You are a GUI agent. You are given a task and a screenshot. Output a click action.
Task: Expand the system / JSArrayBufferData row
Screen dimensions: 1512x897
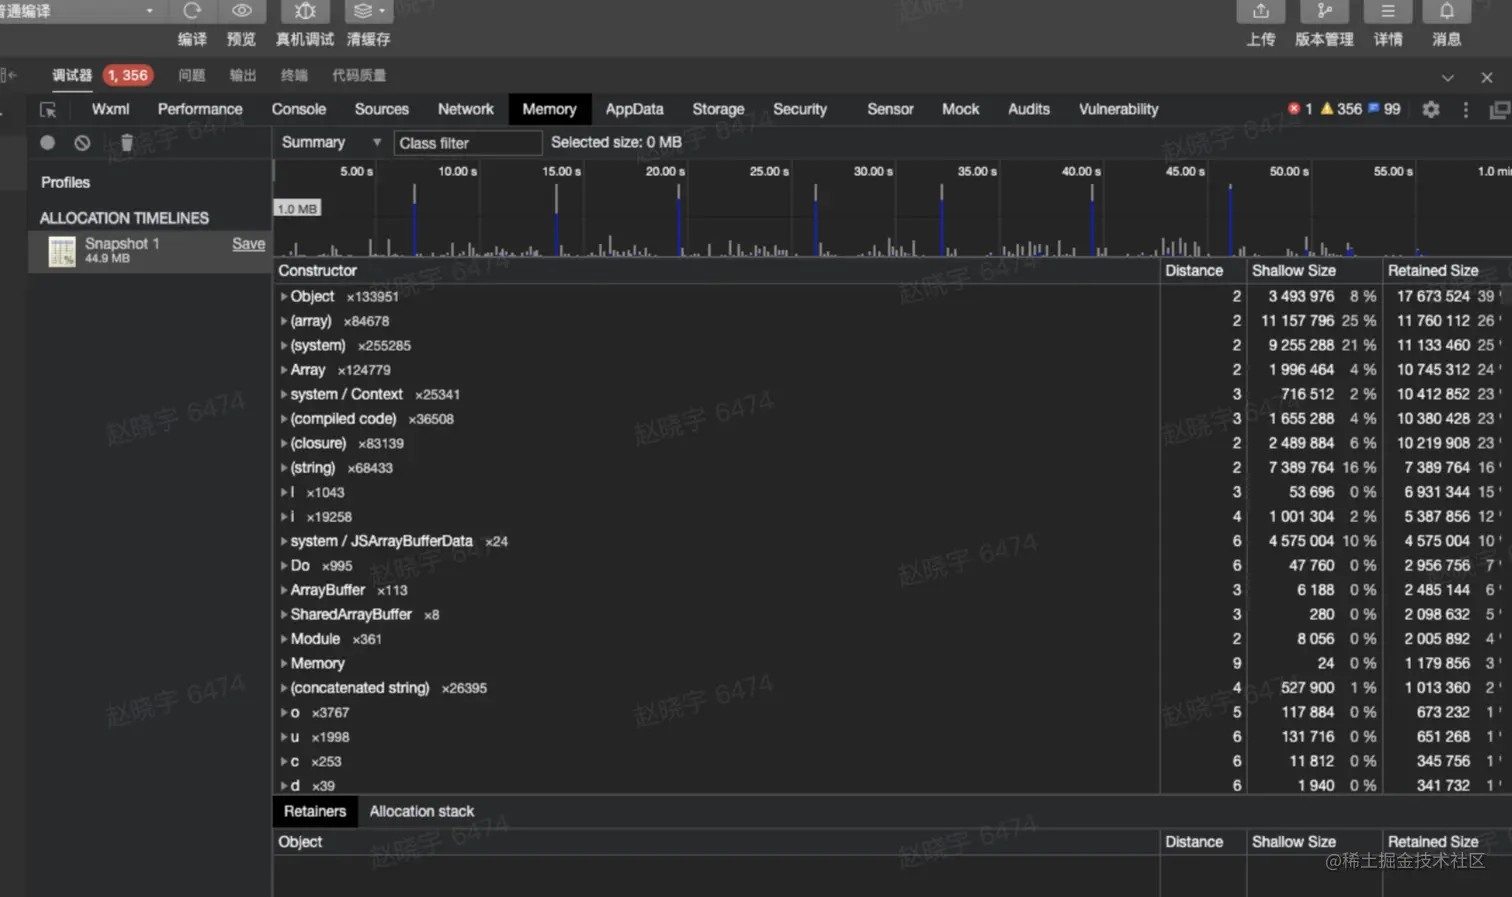tap(284, 542)
